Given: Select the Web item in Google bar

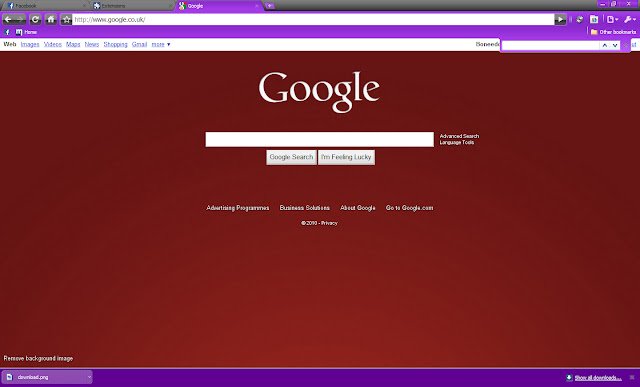Looking at the screenshot, I should pyautogui.click(x=10, y=44).
